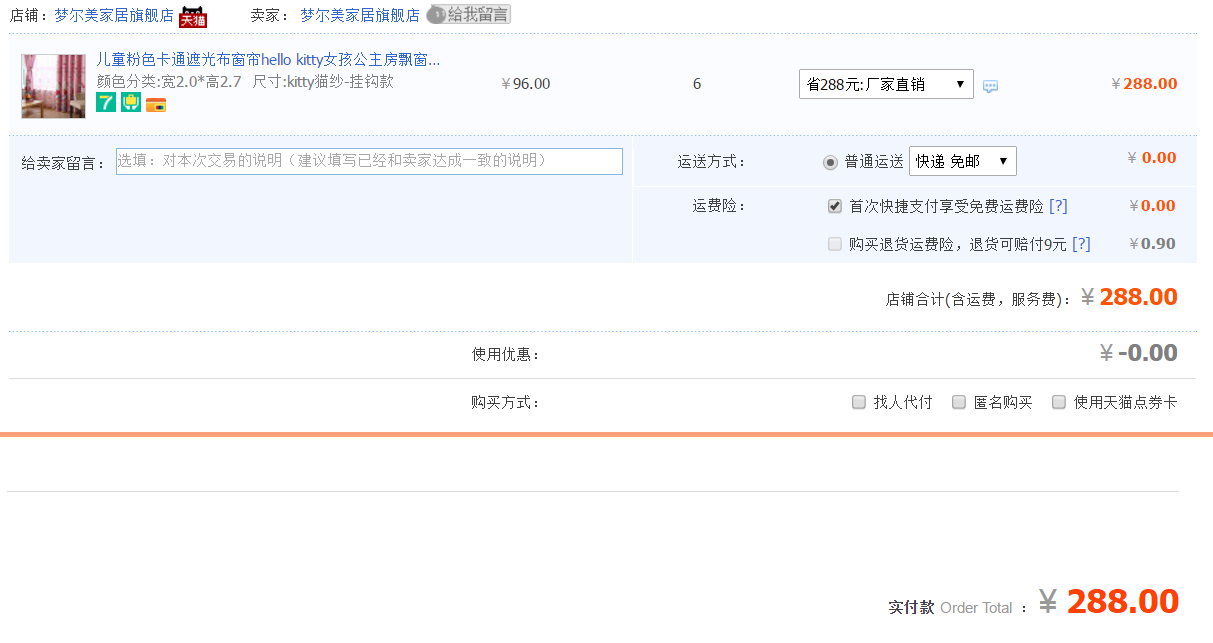
Task: Open the 梦尔美家居旗舰店 seller link after 卖家
Action: point(360,16)
